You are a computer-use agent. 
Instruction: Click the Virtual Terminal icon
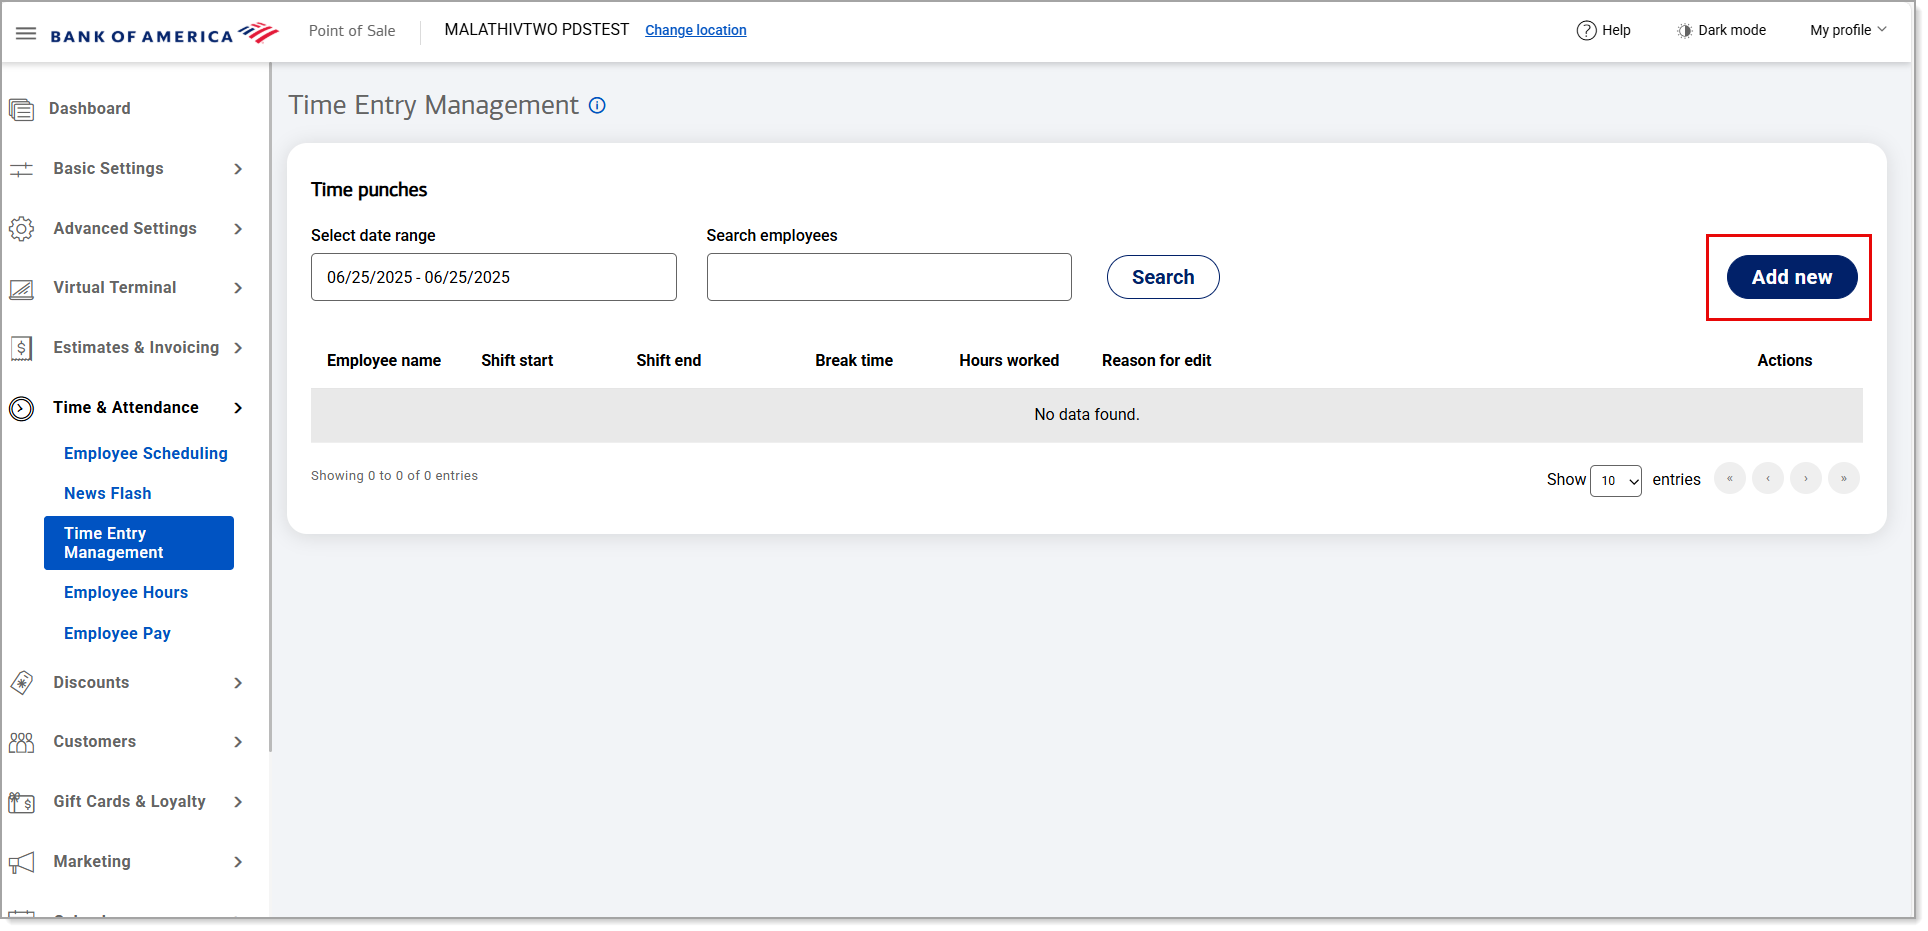click(21, 289)
